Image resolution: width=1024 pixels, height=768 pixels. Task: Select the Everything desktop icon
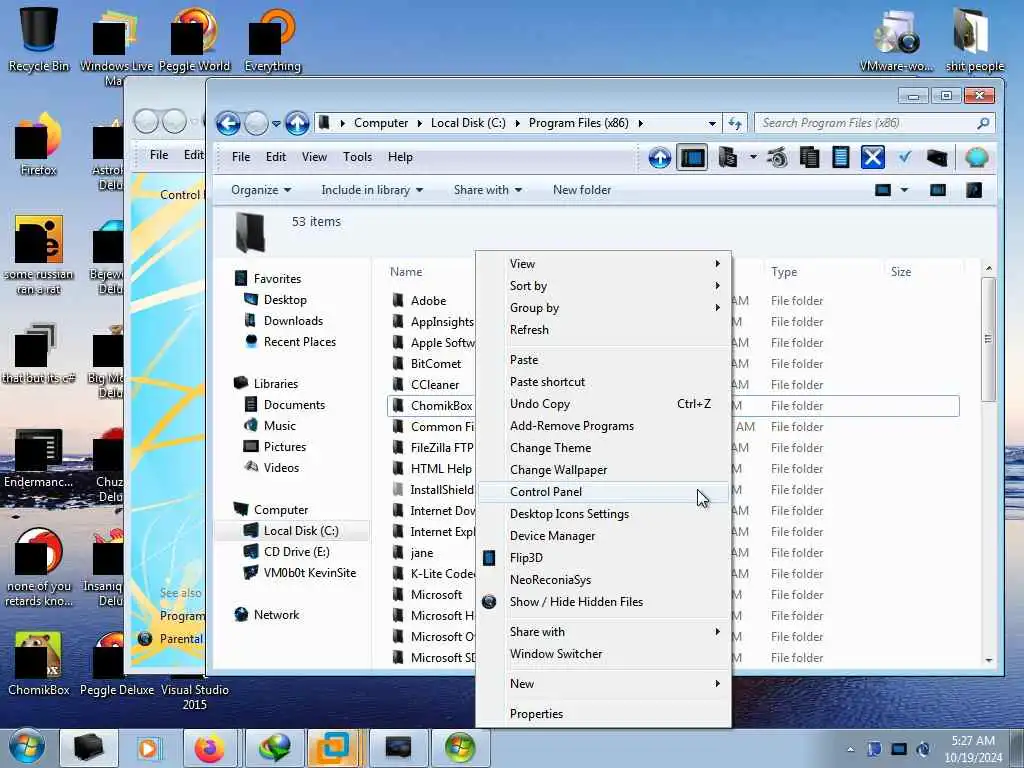point(272,39)
